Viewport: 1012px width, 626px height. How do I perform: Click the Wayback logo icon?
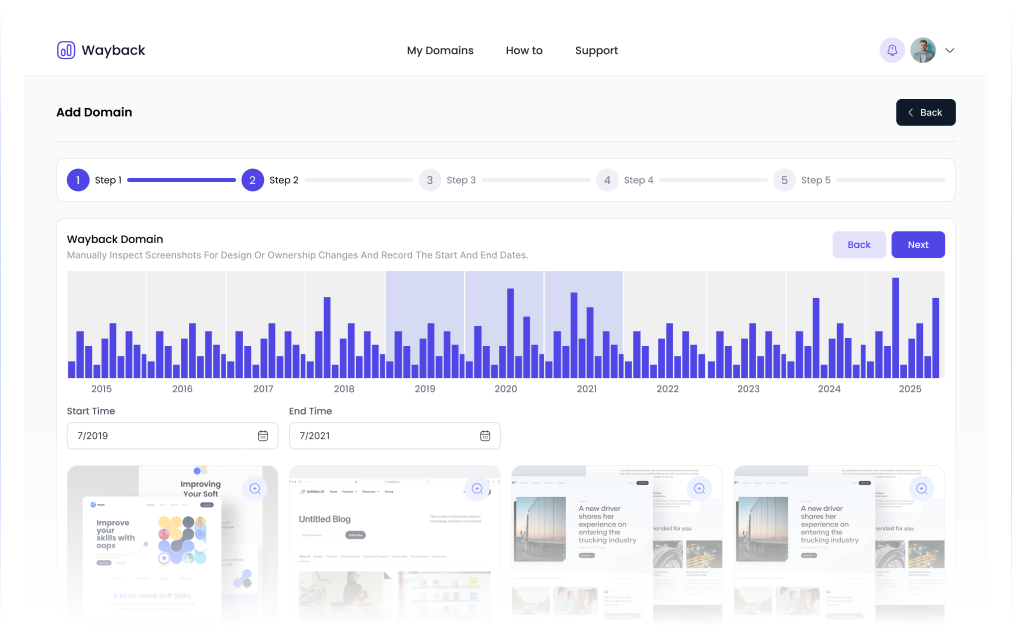coord(66,50)
